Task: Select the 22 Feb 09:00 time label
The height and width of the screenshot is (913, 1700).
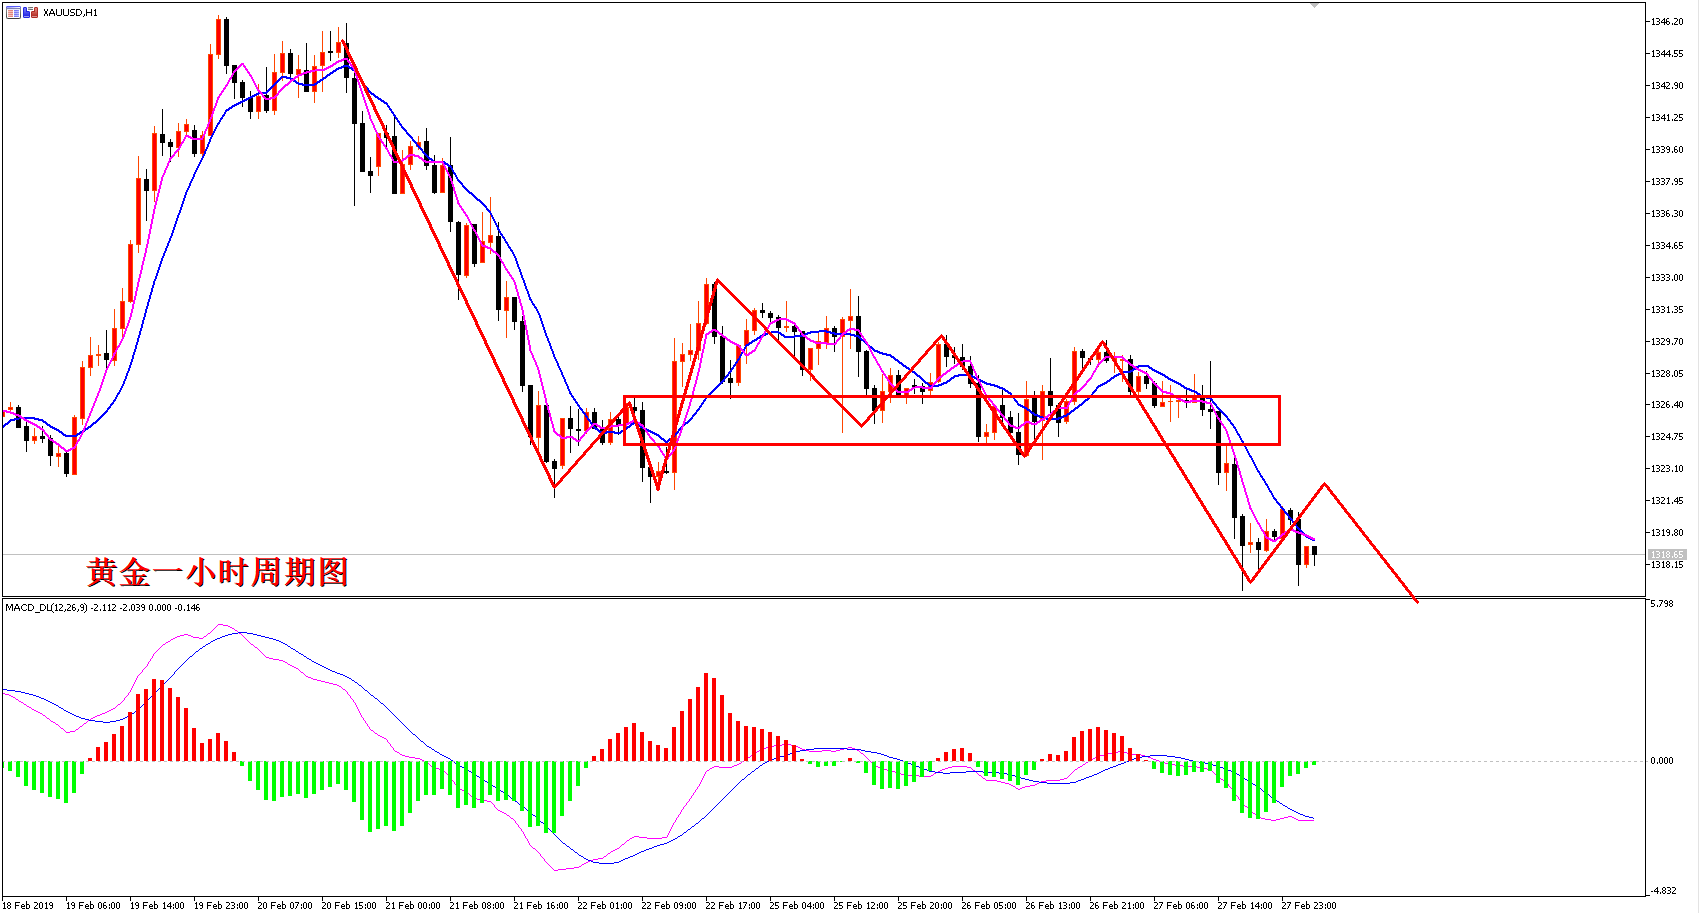Action: click(x=669, y=905)
